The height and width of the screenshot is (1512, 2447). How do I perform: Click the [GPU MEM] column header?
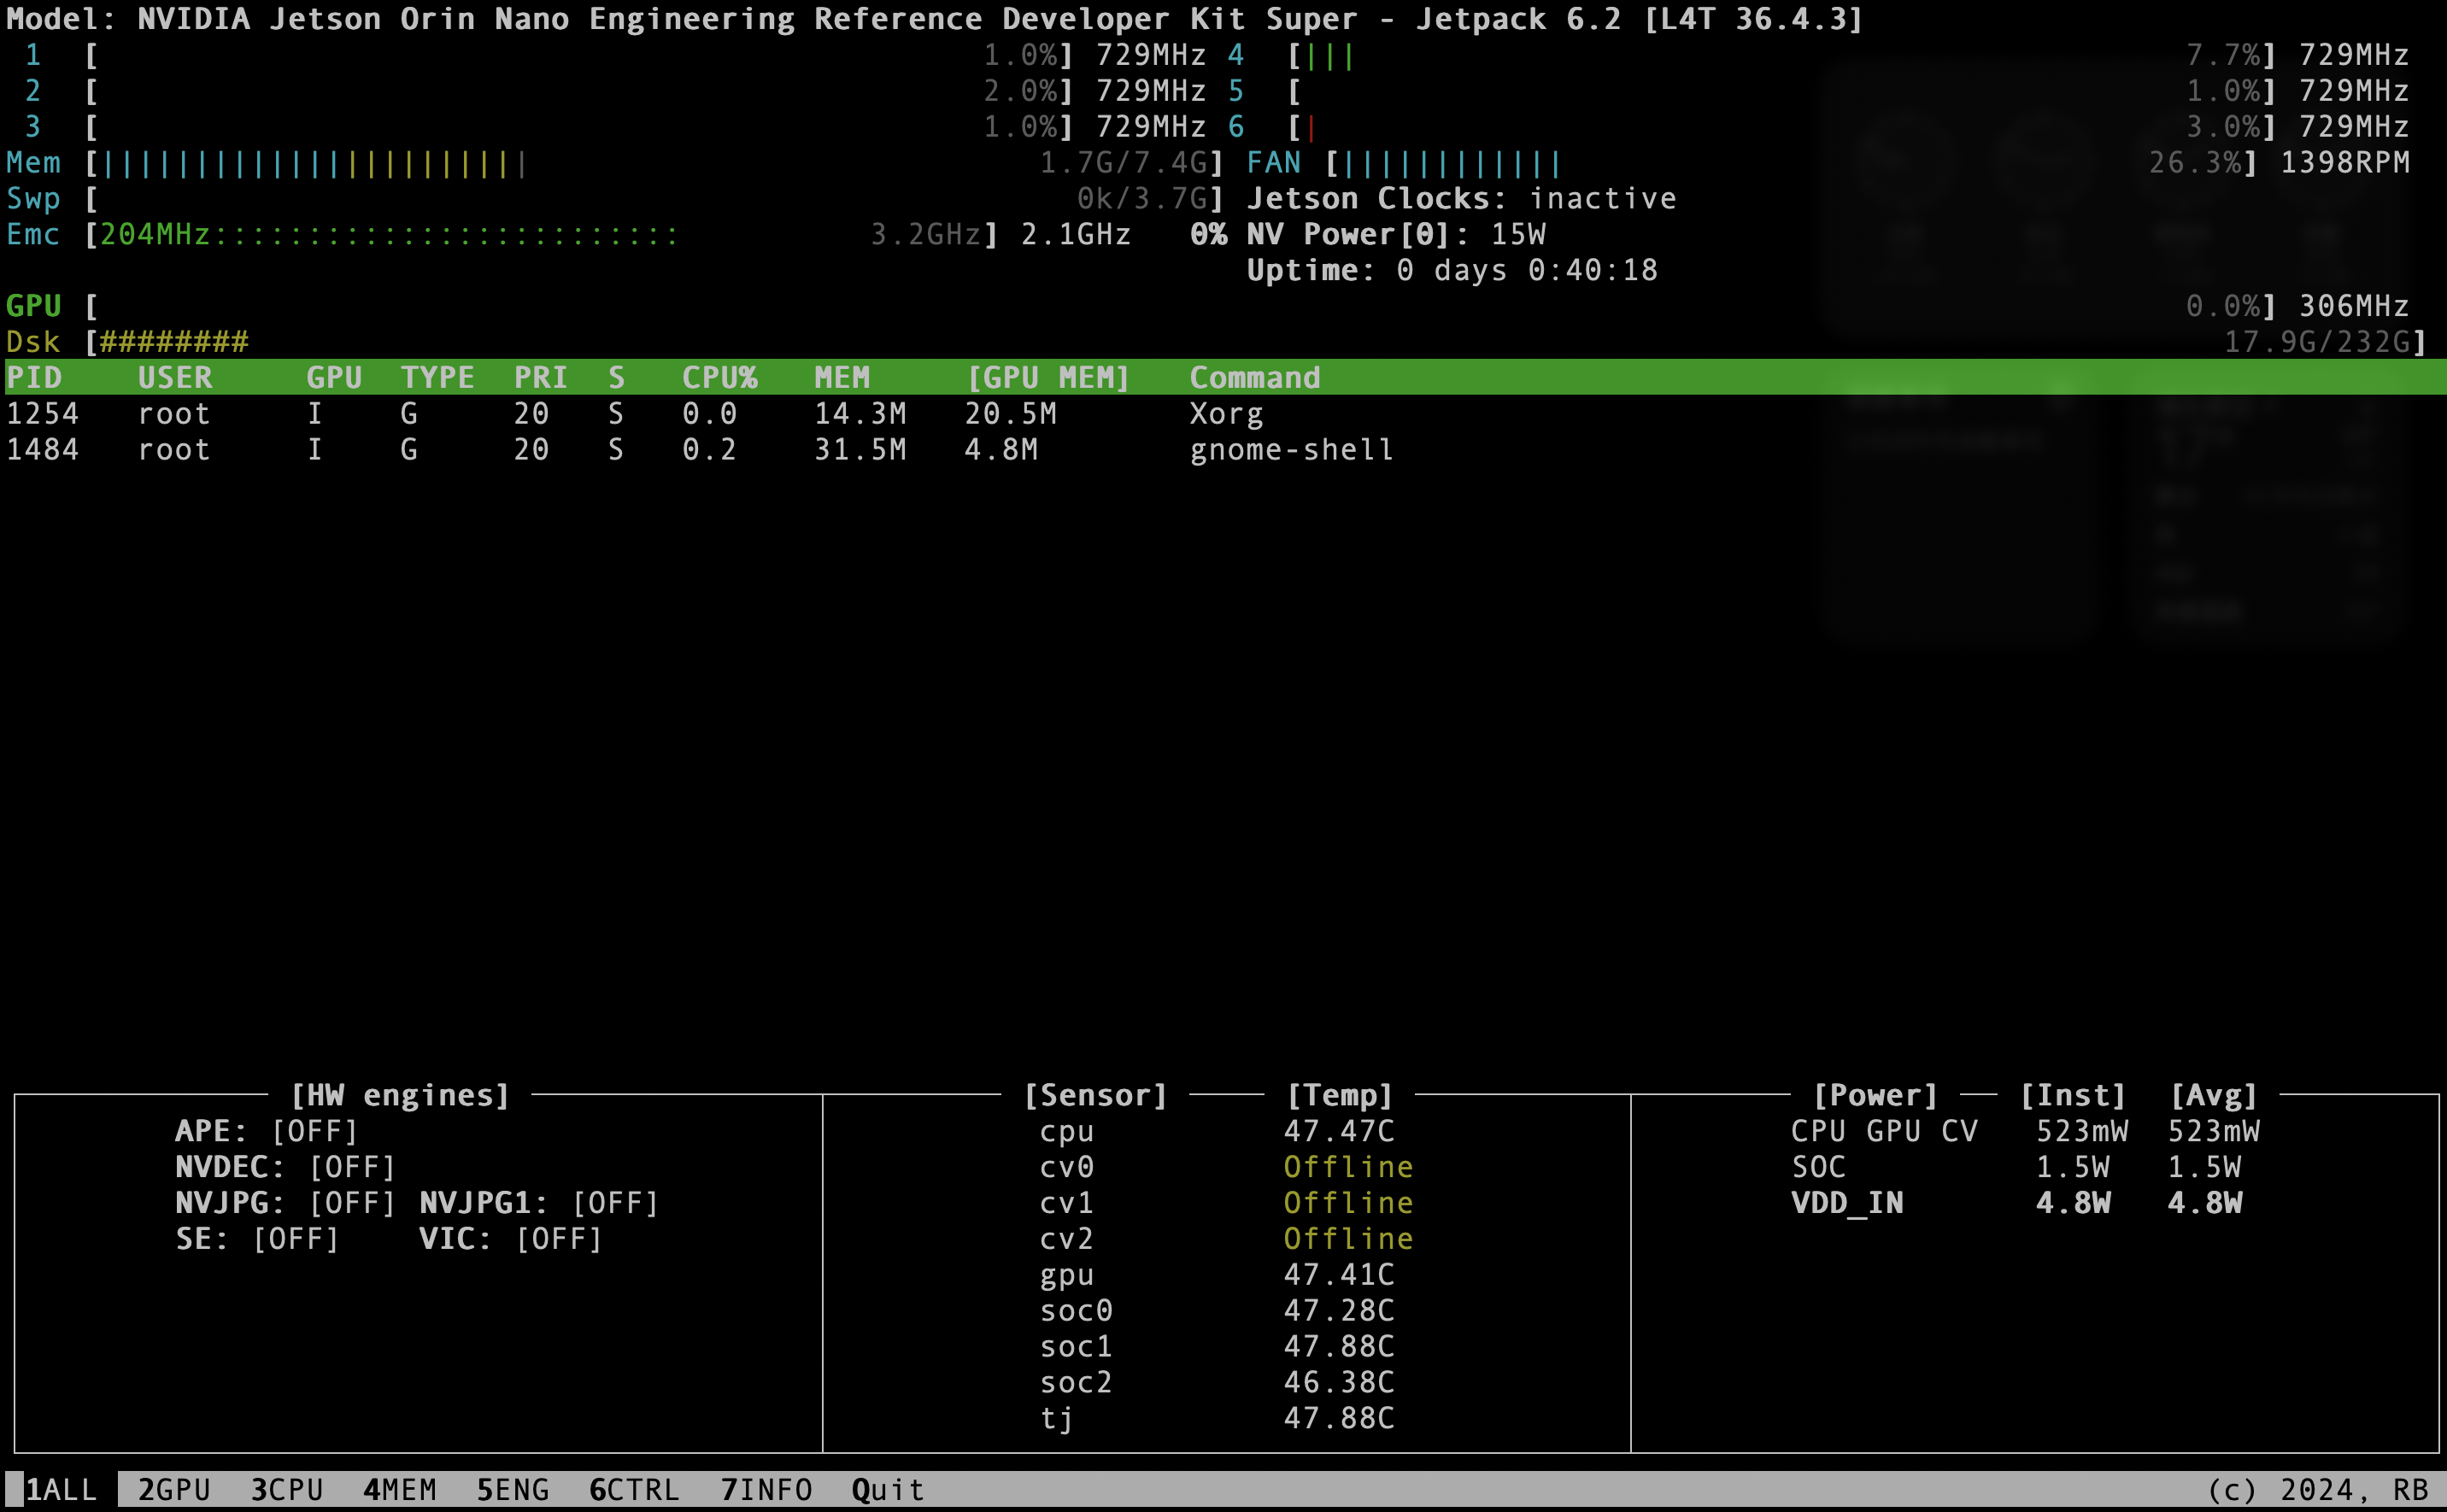[1048, 378]
